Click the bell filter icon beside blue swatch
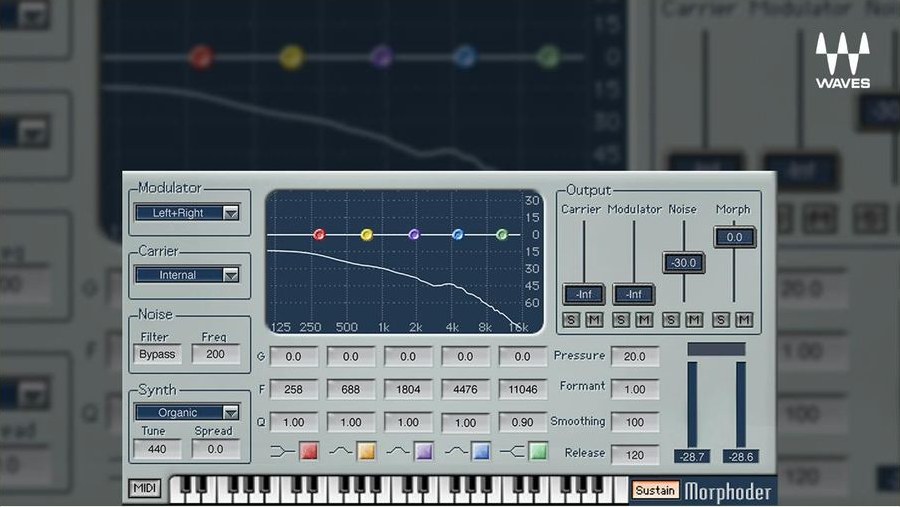The image size is (900, 507). 456,452
